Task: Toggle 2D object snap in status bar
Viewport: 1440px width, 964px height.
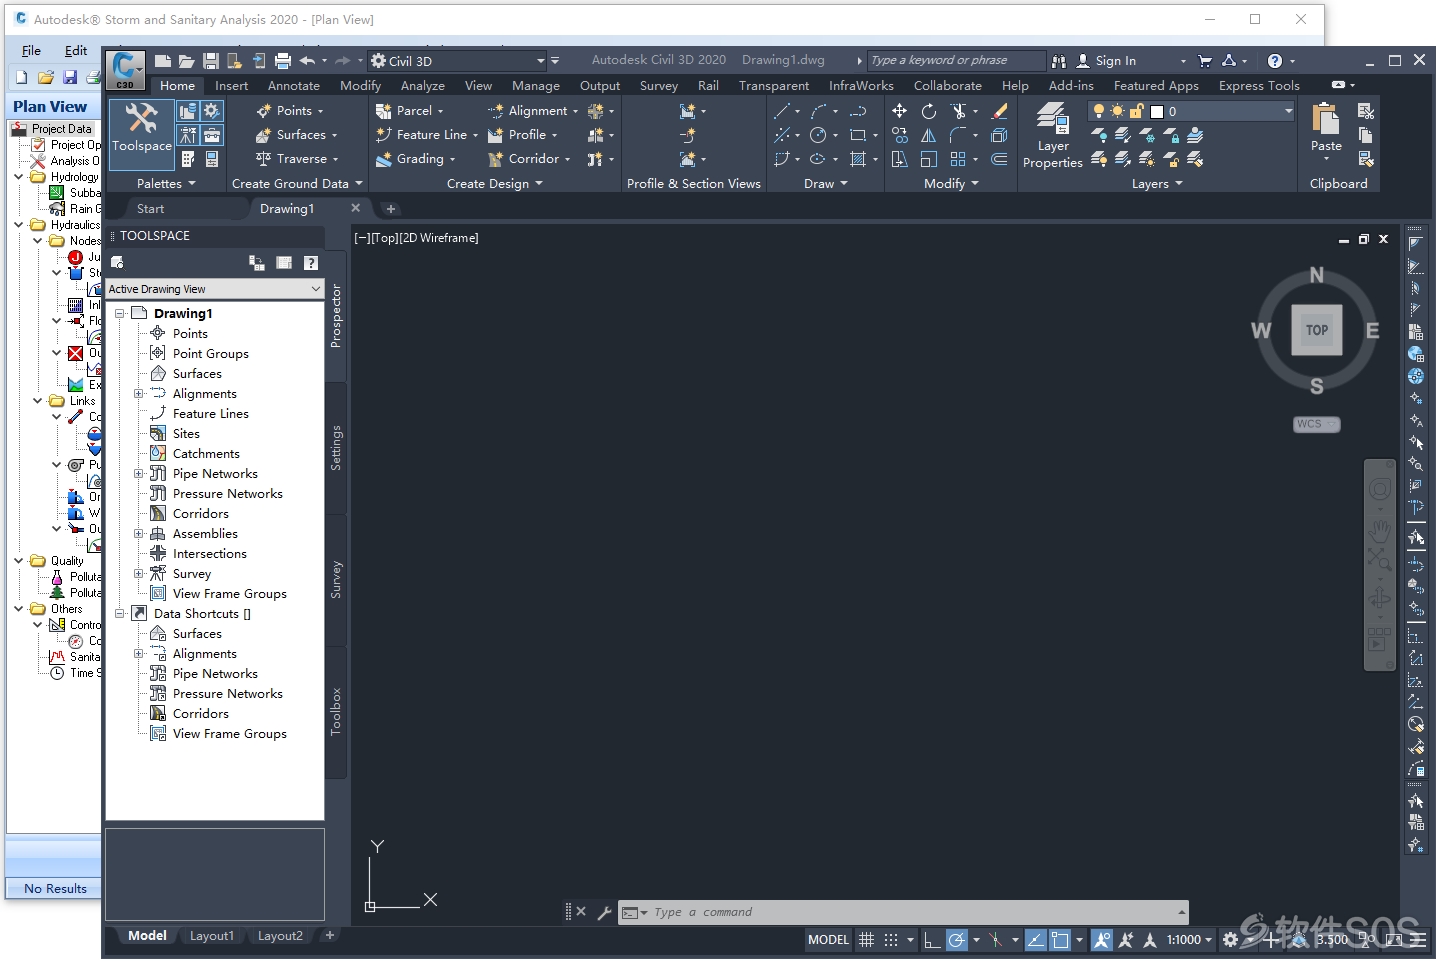Action: pyautogui.click(x=1060, y=940)
